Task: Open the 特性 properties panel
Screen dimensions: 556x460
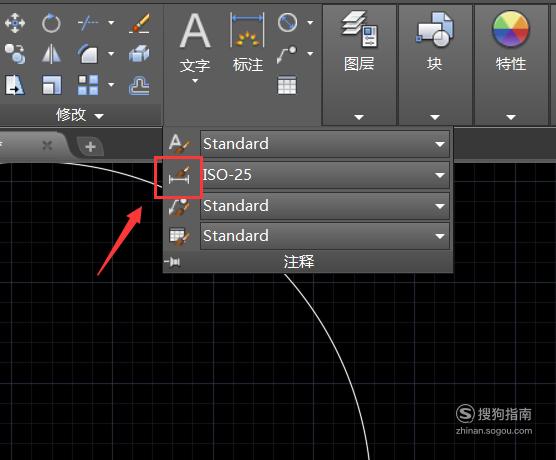Action: click(x=511, y=66)
